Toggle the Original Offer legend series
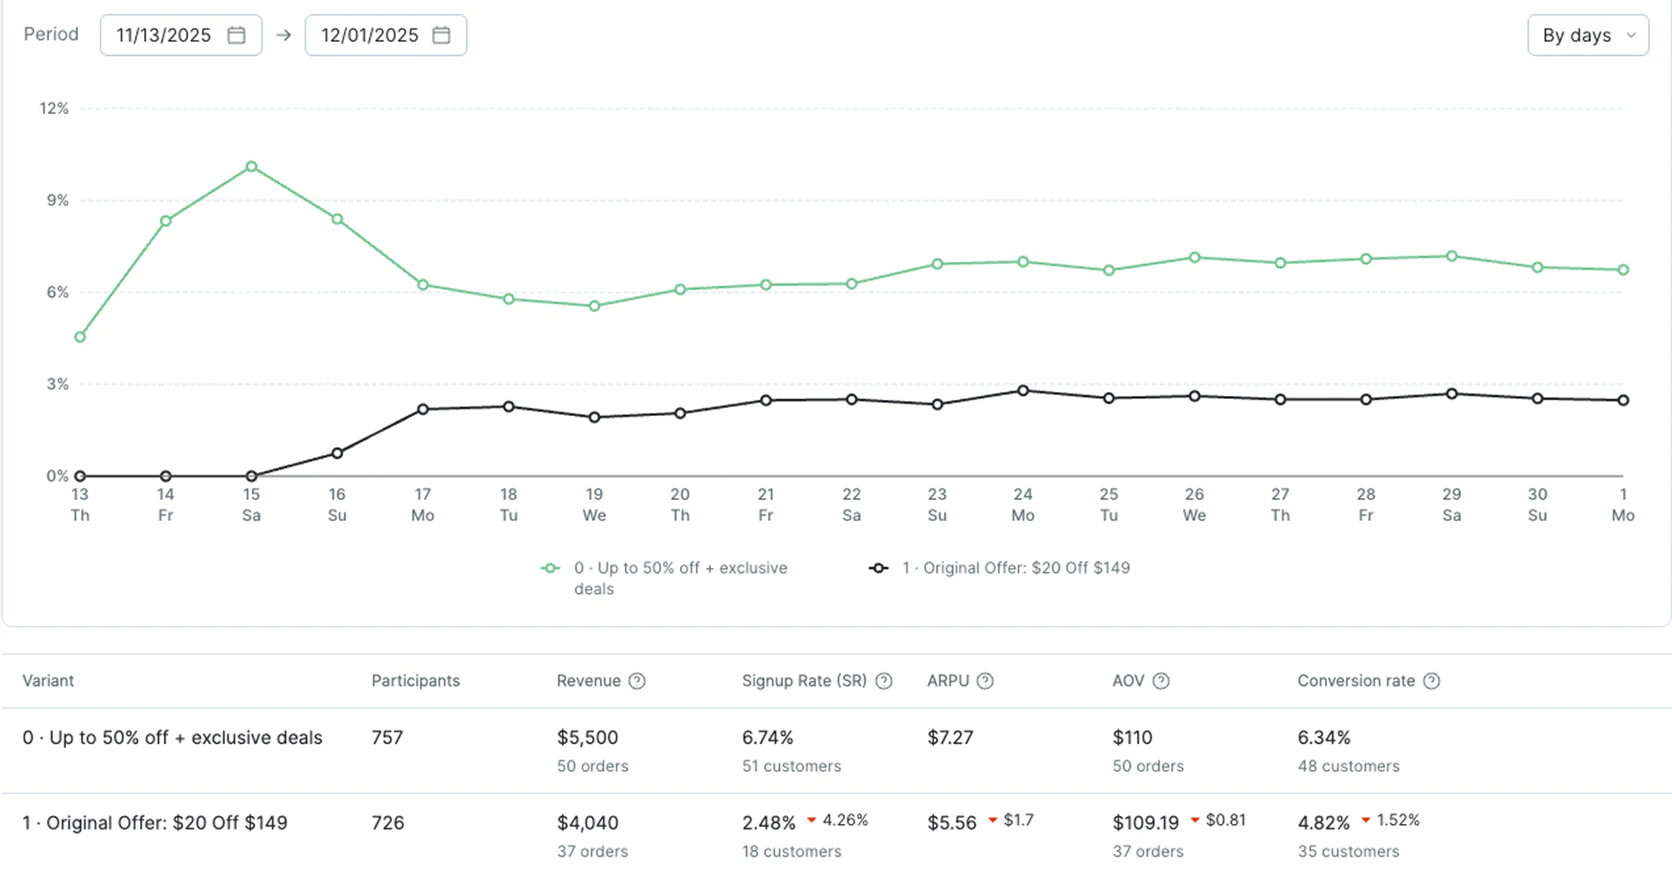Screen dimensions: 1672x877 pos(1002,568)
